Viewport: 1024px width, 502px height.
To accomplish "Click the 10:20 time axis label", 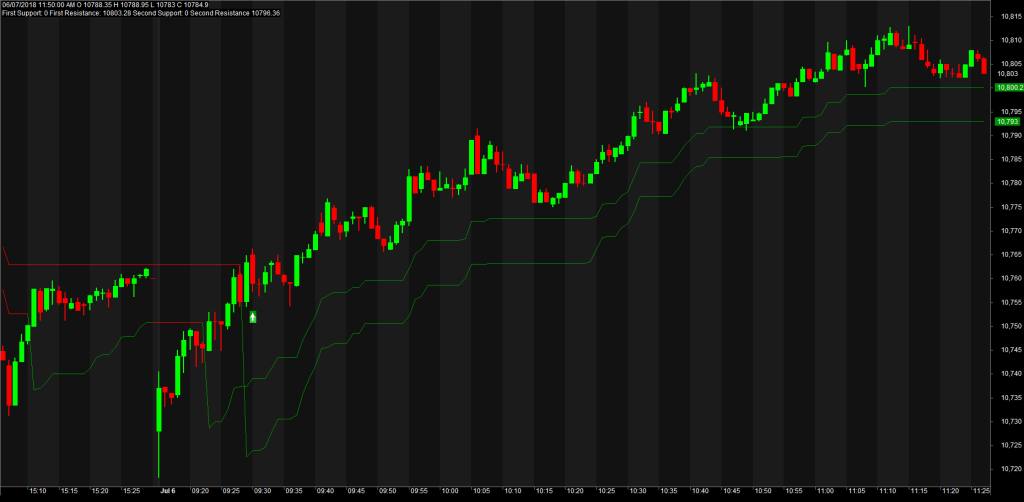I will pos(575,490).
